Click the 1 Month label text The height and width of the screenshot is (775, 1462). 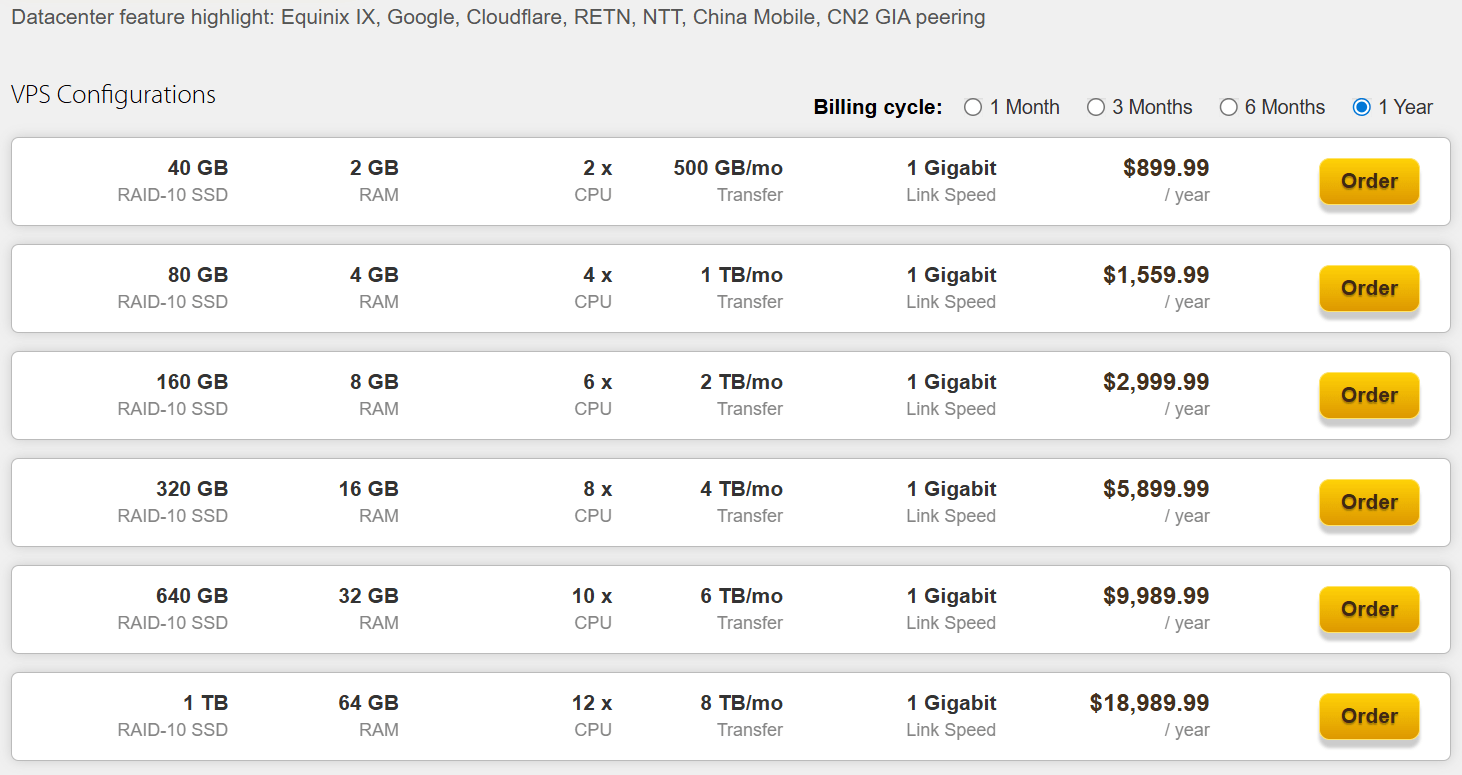(x=1024, y=107)
